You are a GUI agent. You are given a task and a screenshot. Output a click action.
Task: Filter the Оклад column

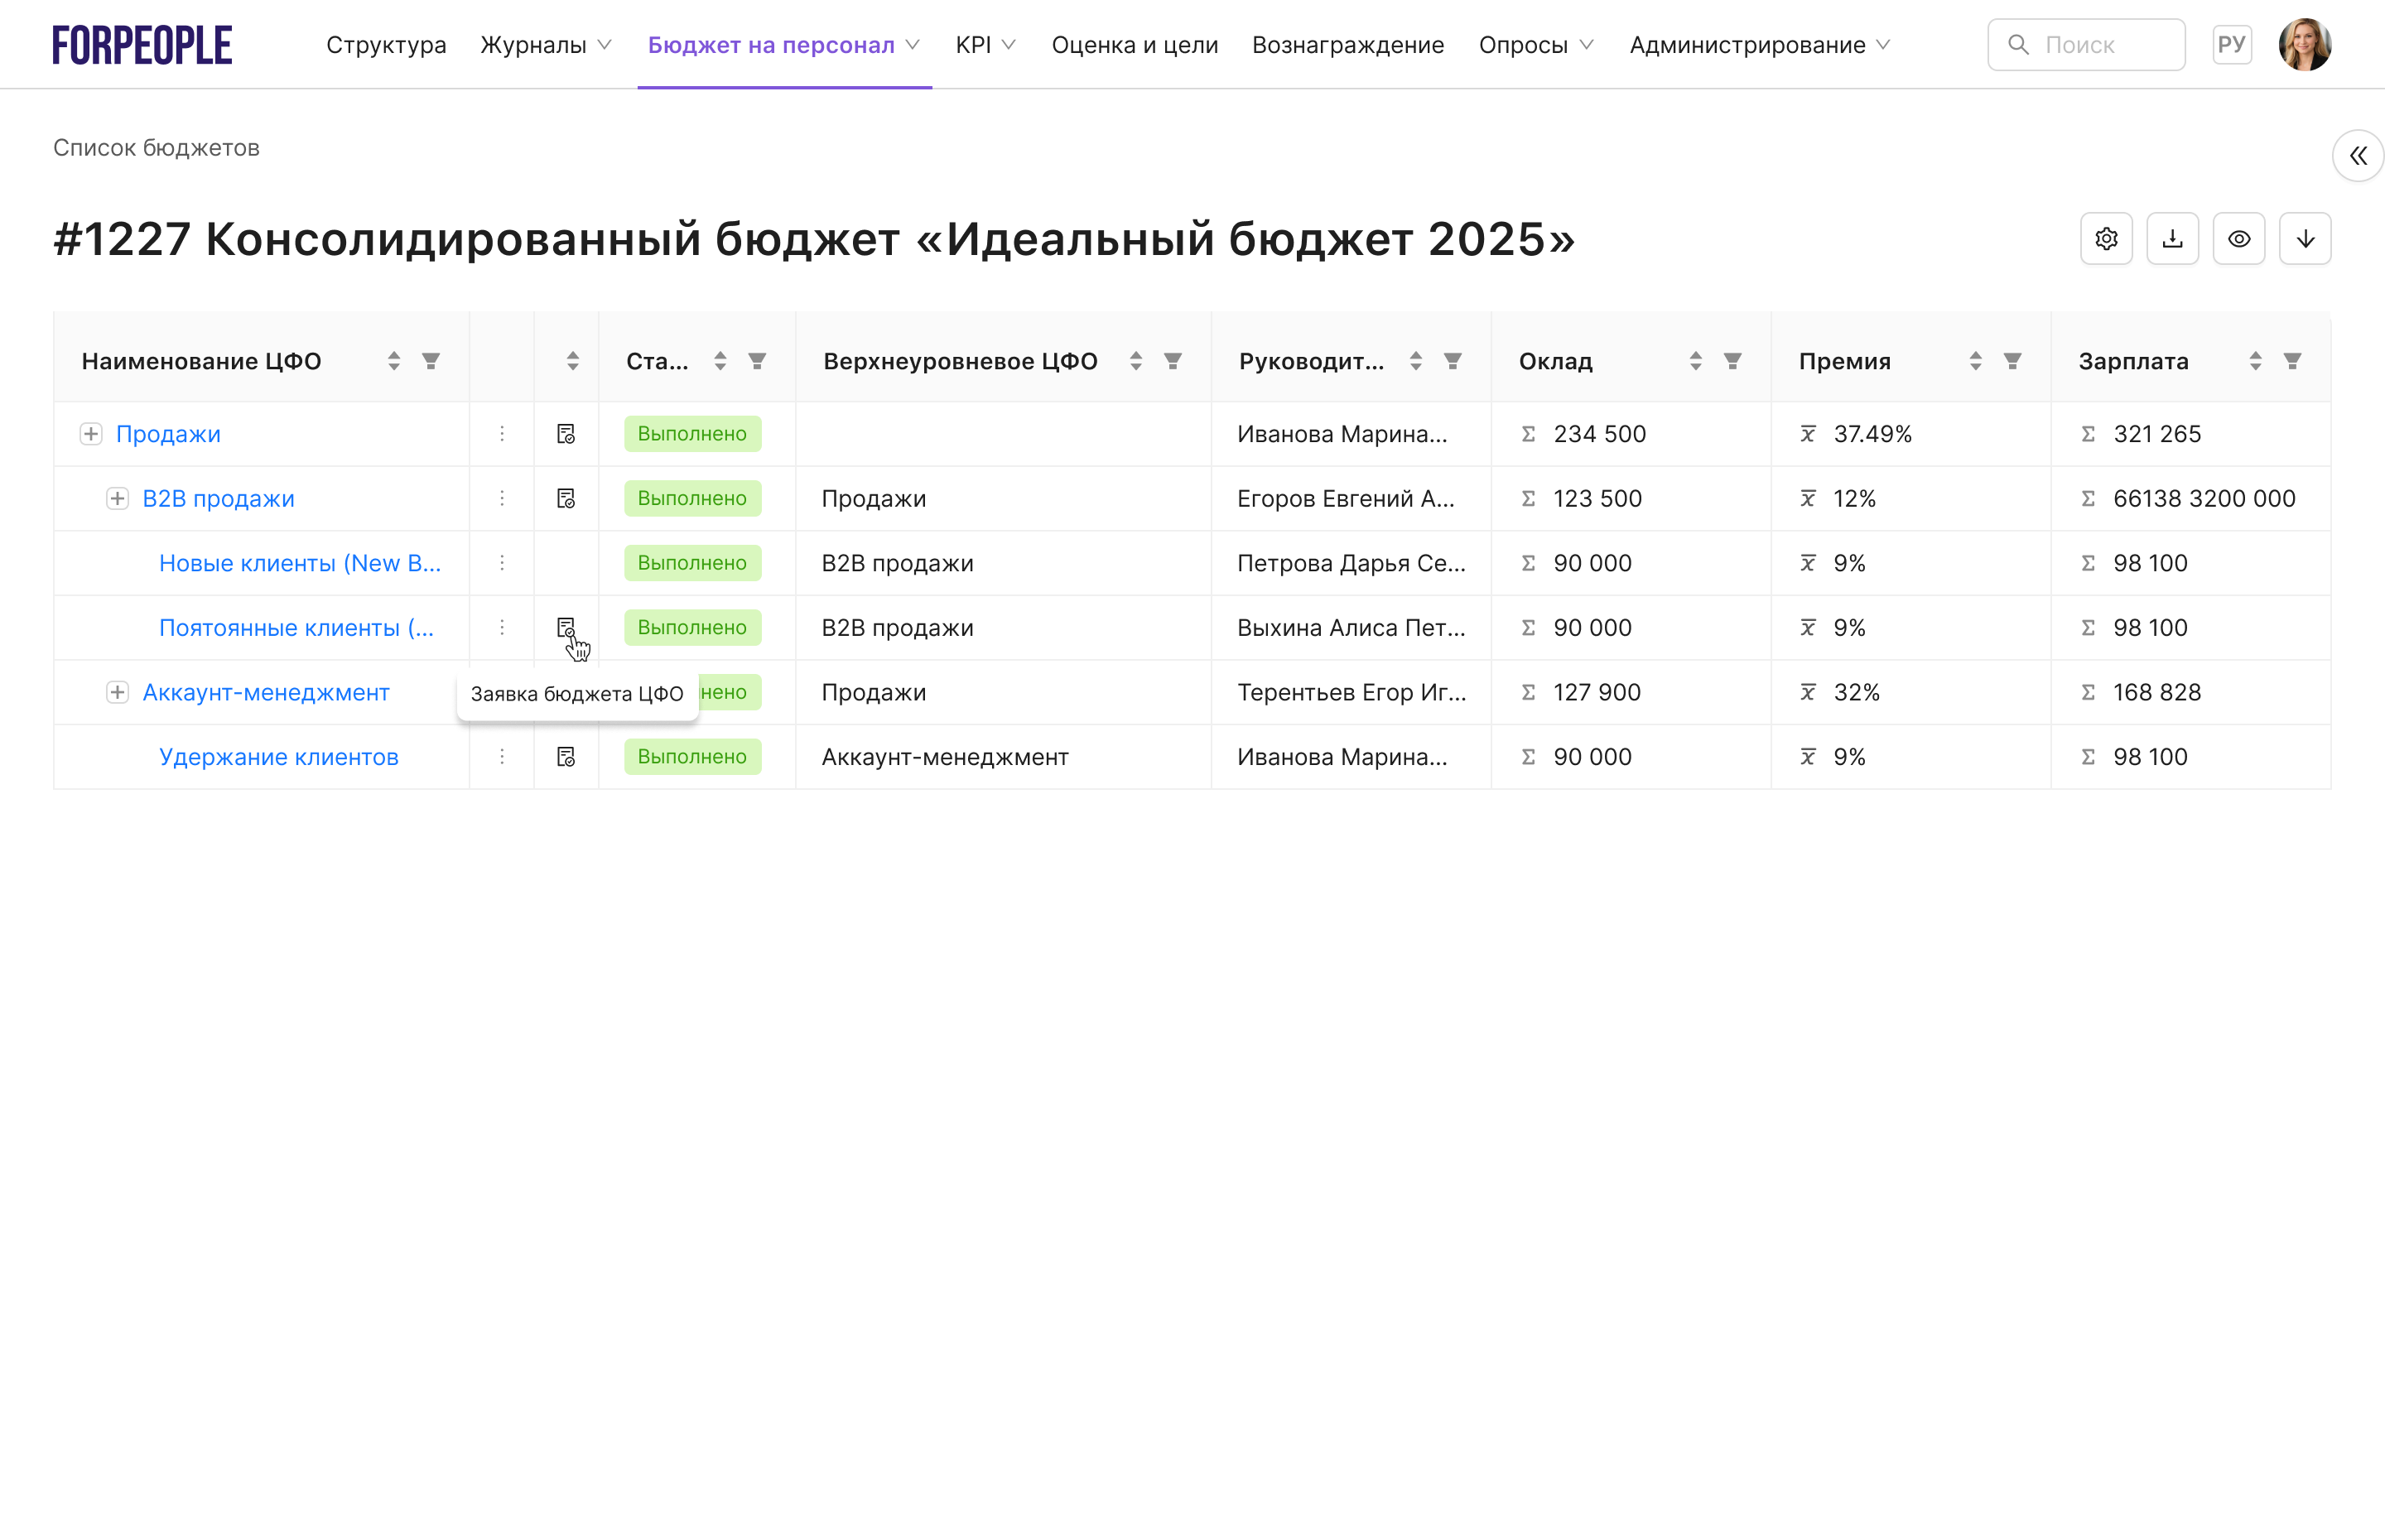(1732, 361)
